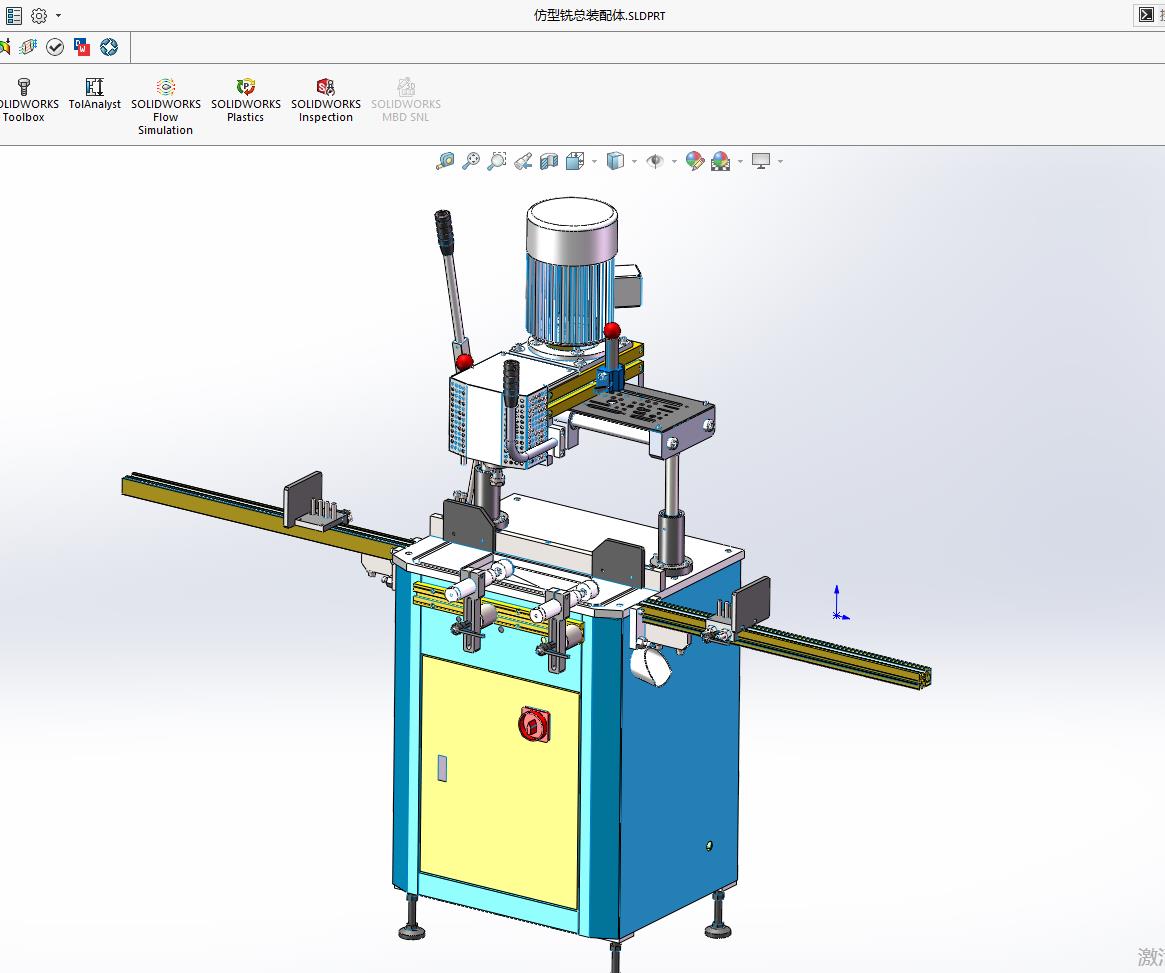Open the View Orientation cube icon
This screenshot has height=973, width=1165.
pos(575,161)
